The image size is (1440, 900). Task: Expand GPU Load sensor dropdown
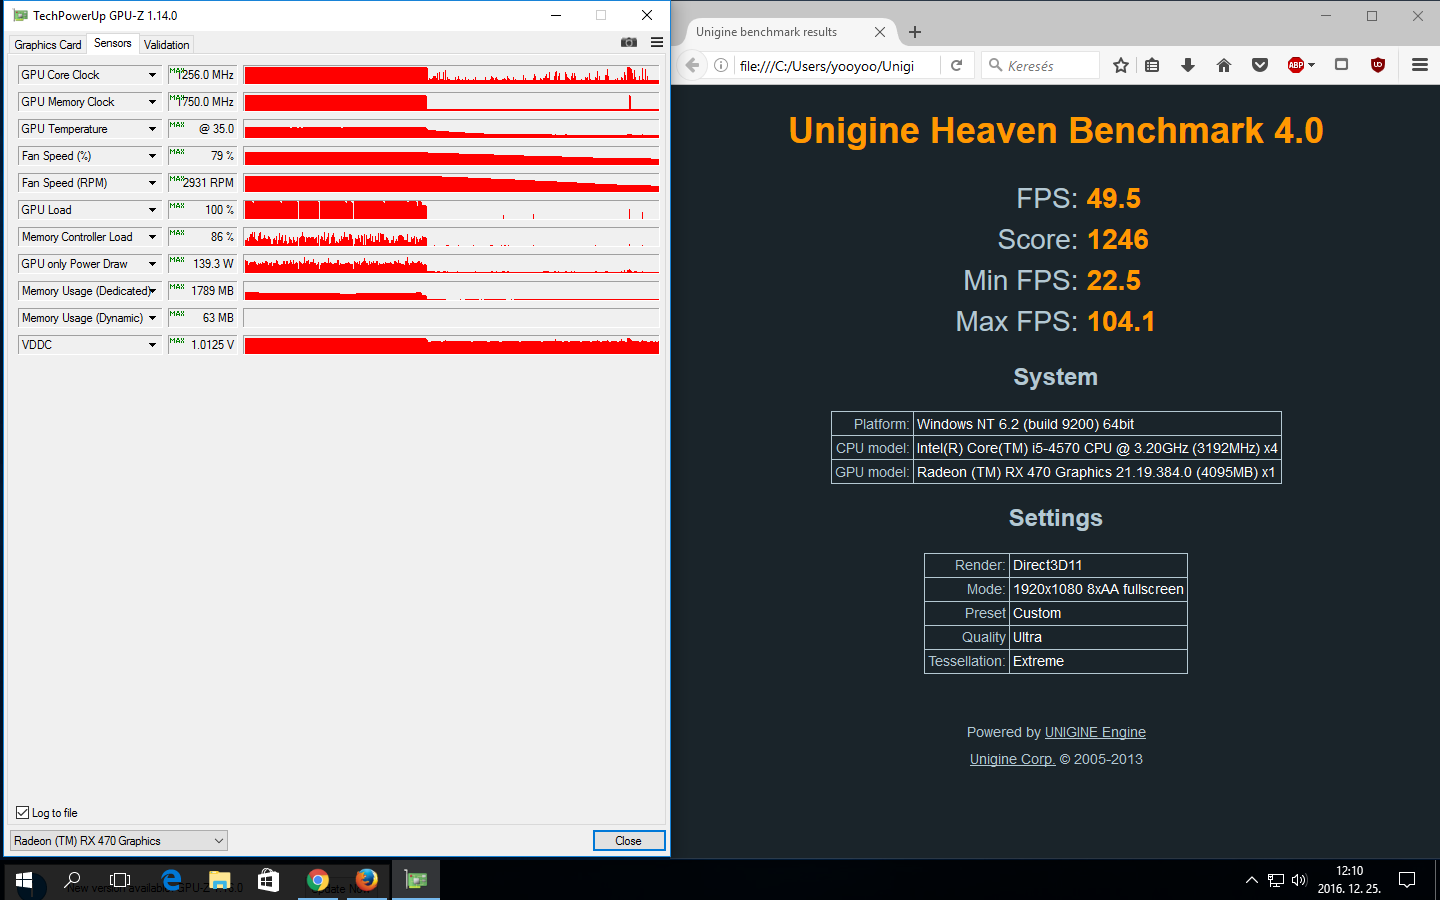point(152,210)
